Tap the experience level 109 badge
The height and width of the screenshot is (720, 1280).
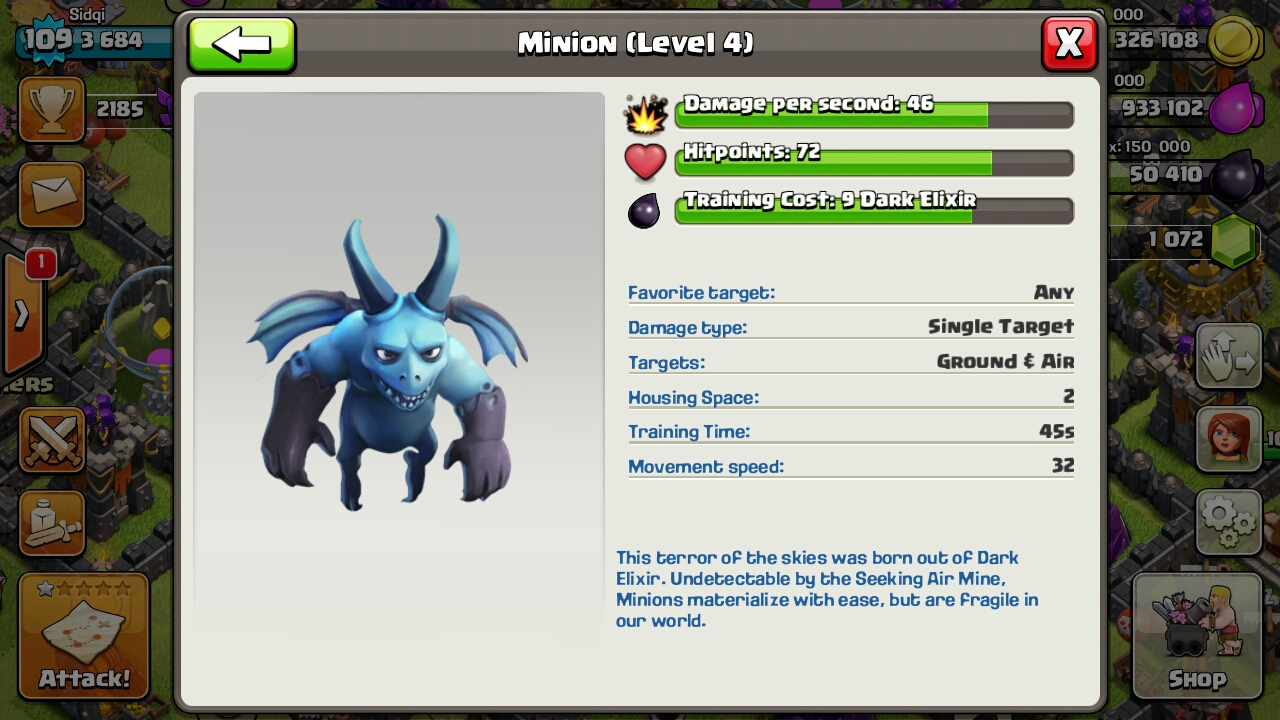click(44, 40)
